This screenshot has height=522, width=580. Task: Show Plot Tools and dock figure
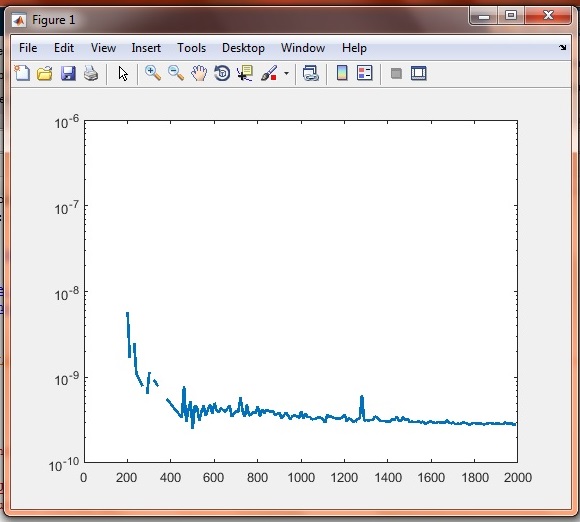point(419,73)
